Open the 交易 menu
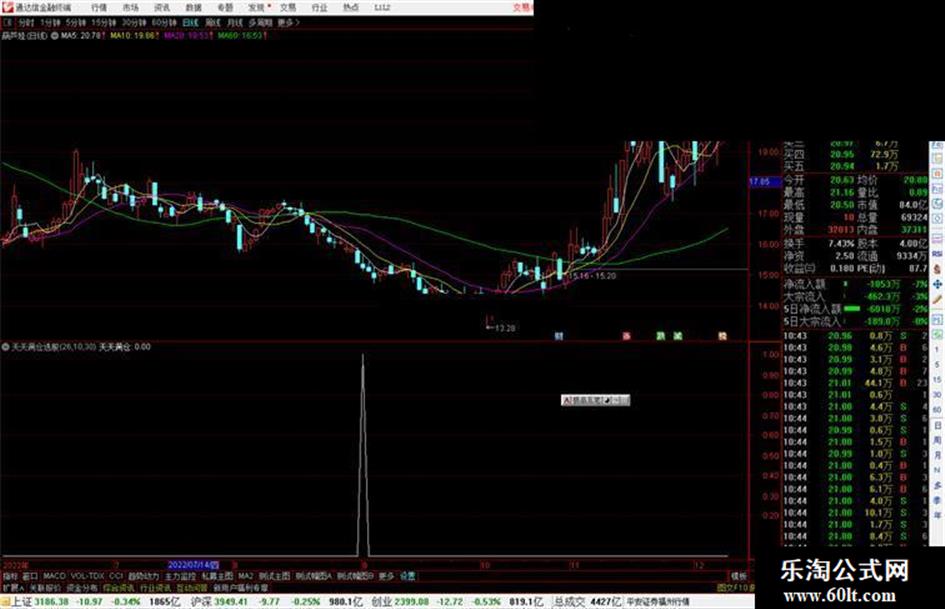 tap(288, 8)
